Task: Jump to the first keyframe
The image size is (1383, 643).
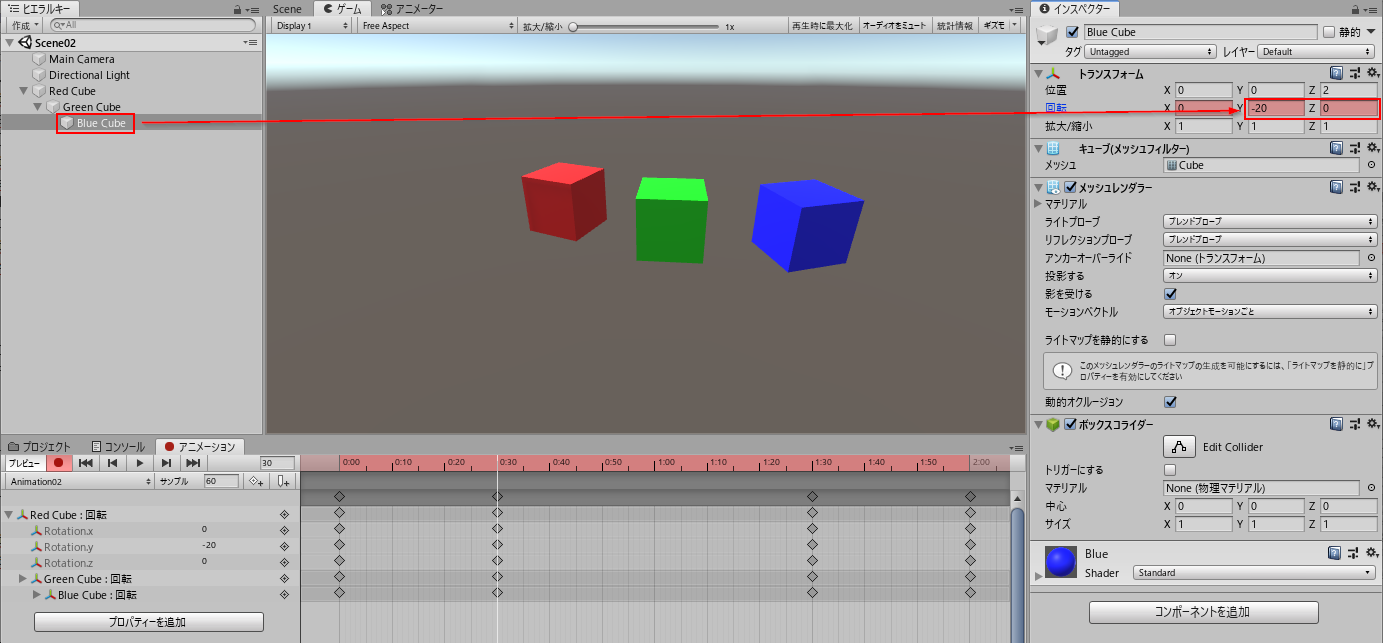Action: (x=85, y=462)
